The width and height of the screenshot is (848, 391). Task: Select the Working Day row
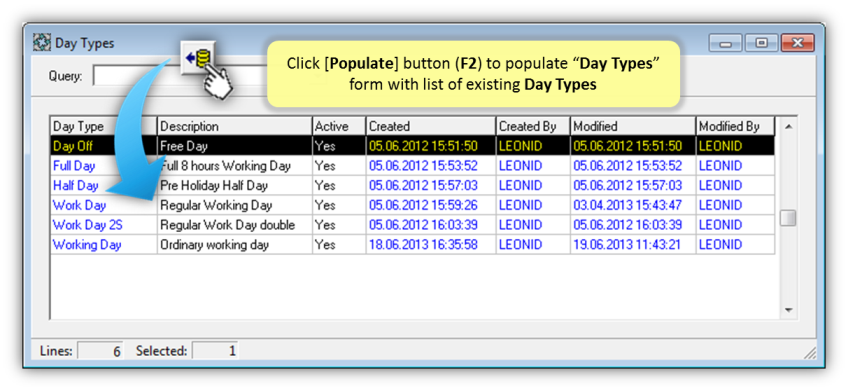(x=413, y=244)
